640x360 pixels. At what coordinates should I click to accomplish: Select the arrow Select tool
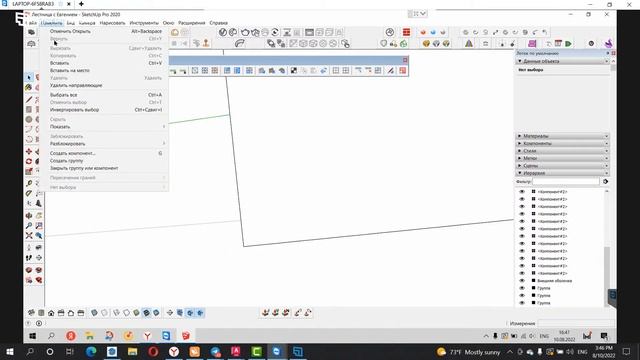point(29,77)
